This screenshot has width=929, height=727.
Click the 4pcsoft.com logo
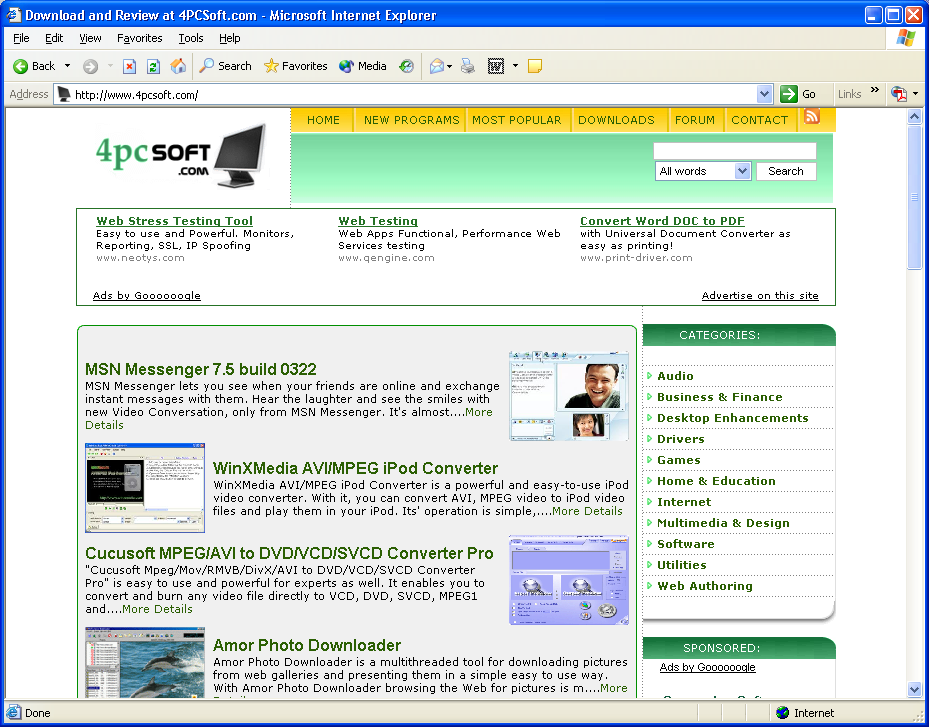[x=181, y=156]
